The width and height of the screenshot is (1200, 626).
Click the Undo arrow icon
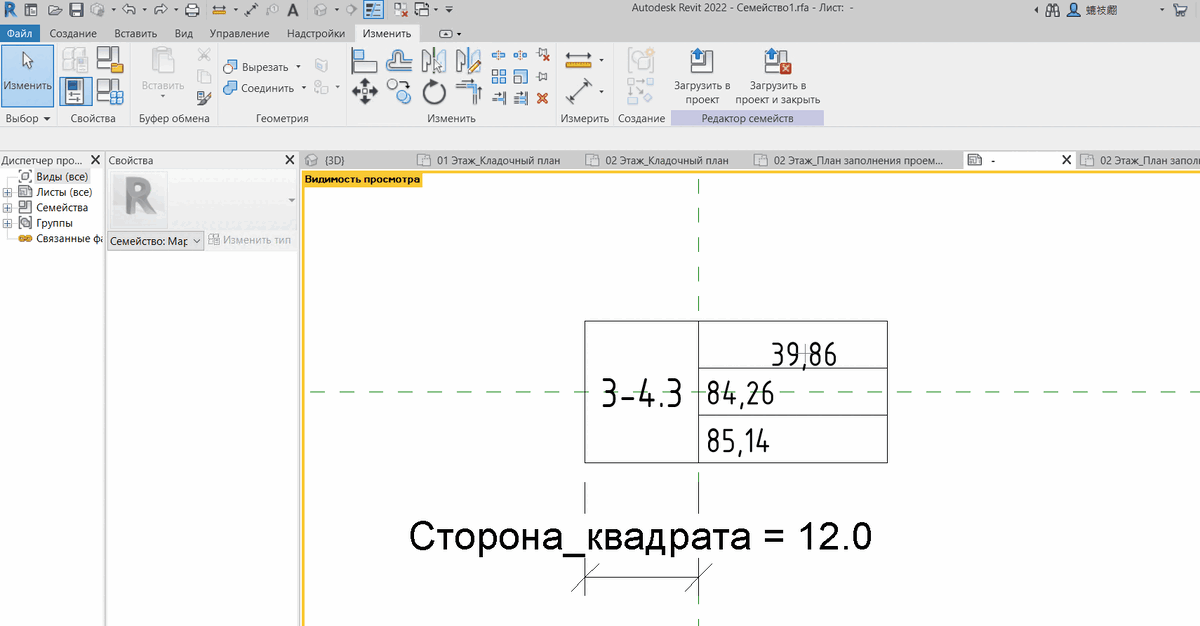(x=130, y=9)
